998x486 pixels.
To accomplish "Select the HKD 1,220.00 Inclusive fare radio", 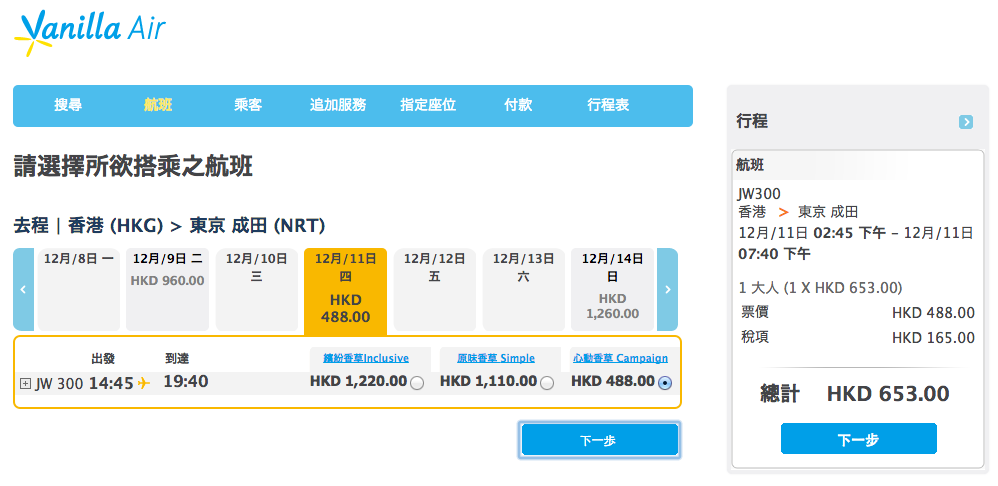I will click(x=417, y=383).
